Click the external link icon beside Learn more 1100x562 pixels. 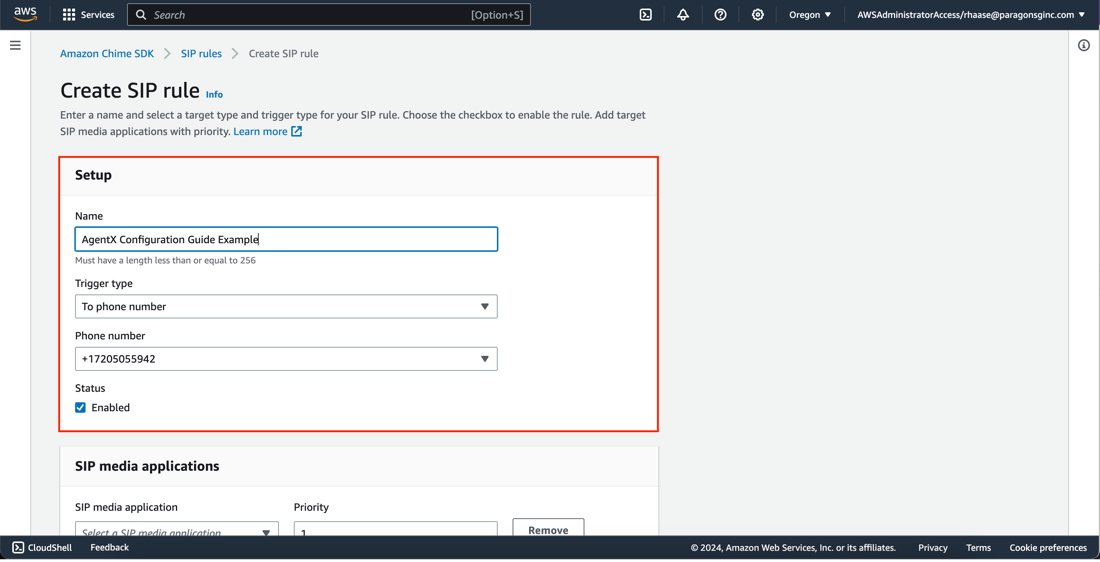coord(297,131)
